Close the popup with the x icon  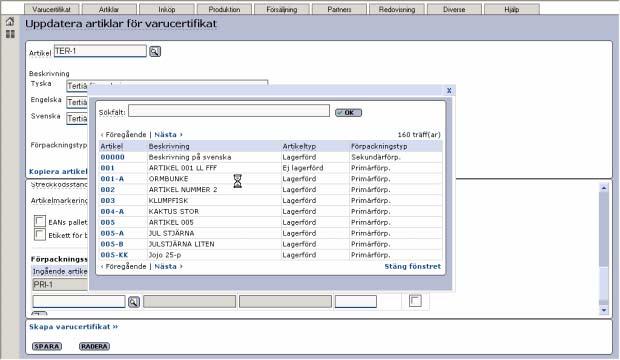(449, 90)
